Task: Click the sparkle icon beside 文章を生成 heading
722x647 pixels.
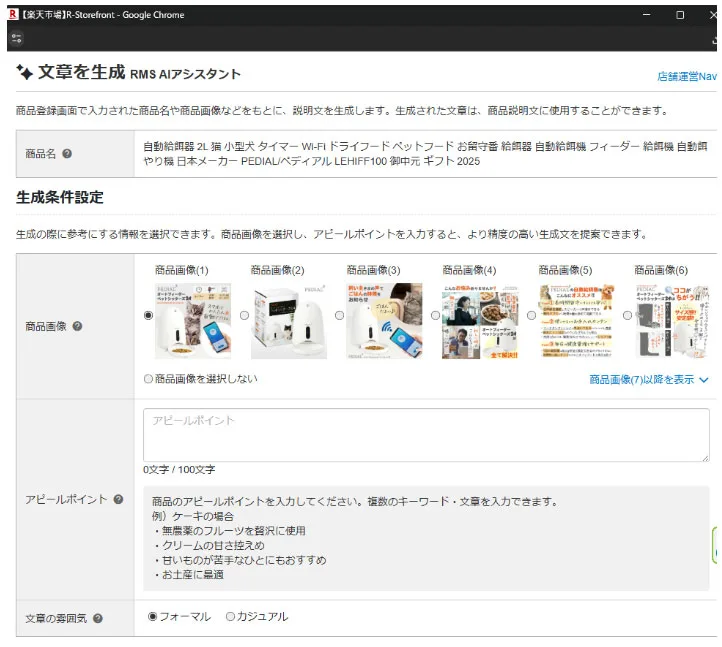Action: [x=25, y=73]
